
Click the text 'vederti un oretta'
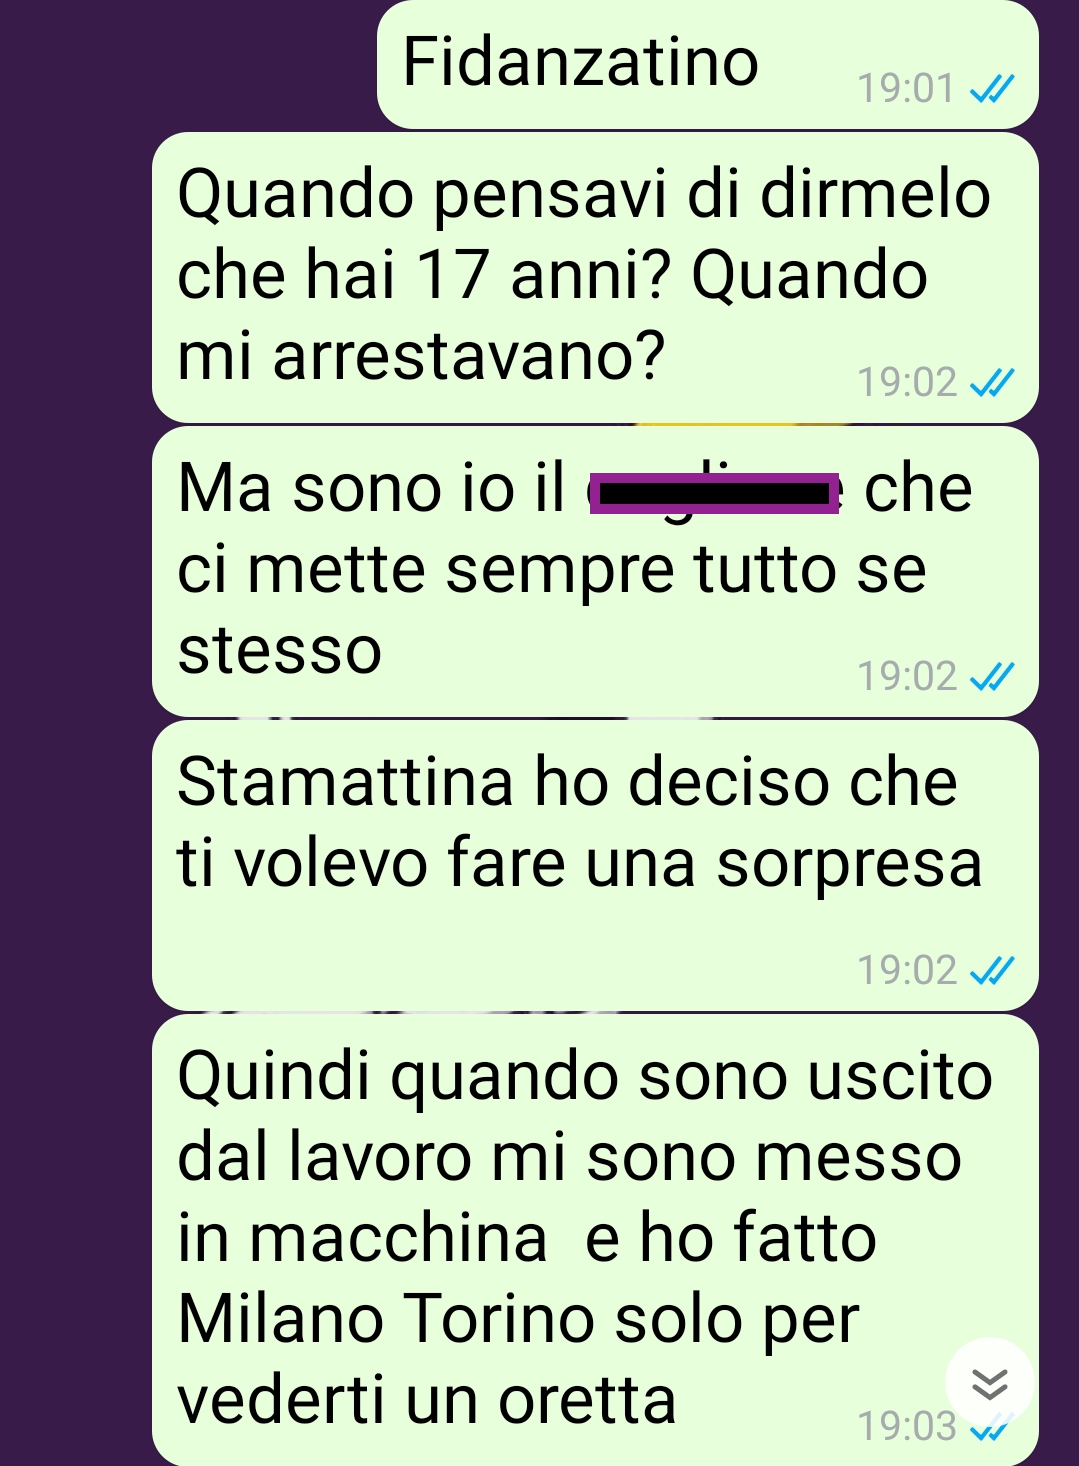(427, 1401)
